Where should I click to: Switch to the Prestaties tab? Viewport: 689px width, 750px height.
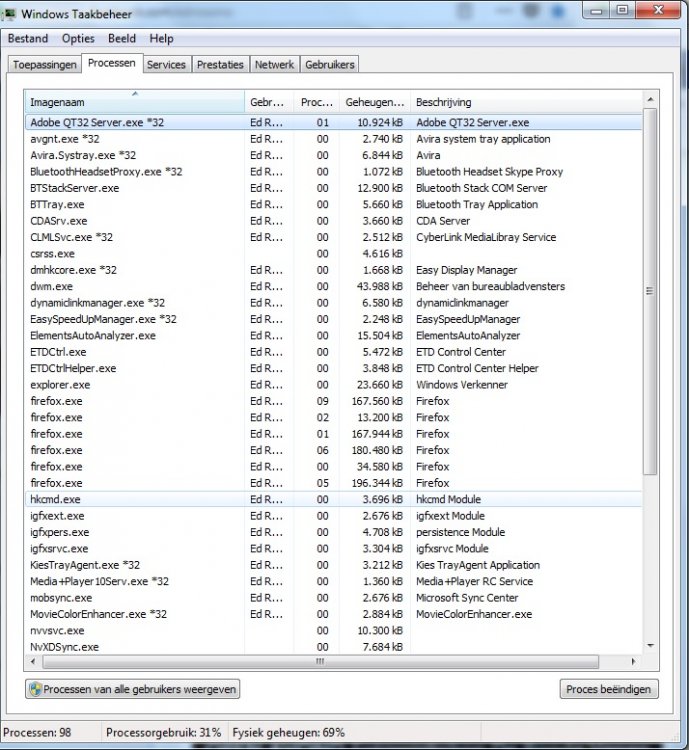point(220,64)
